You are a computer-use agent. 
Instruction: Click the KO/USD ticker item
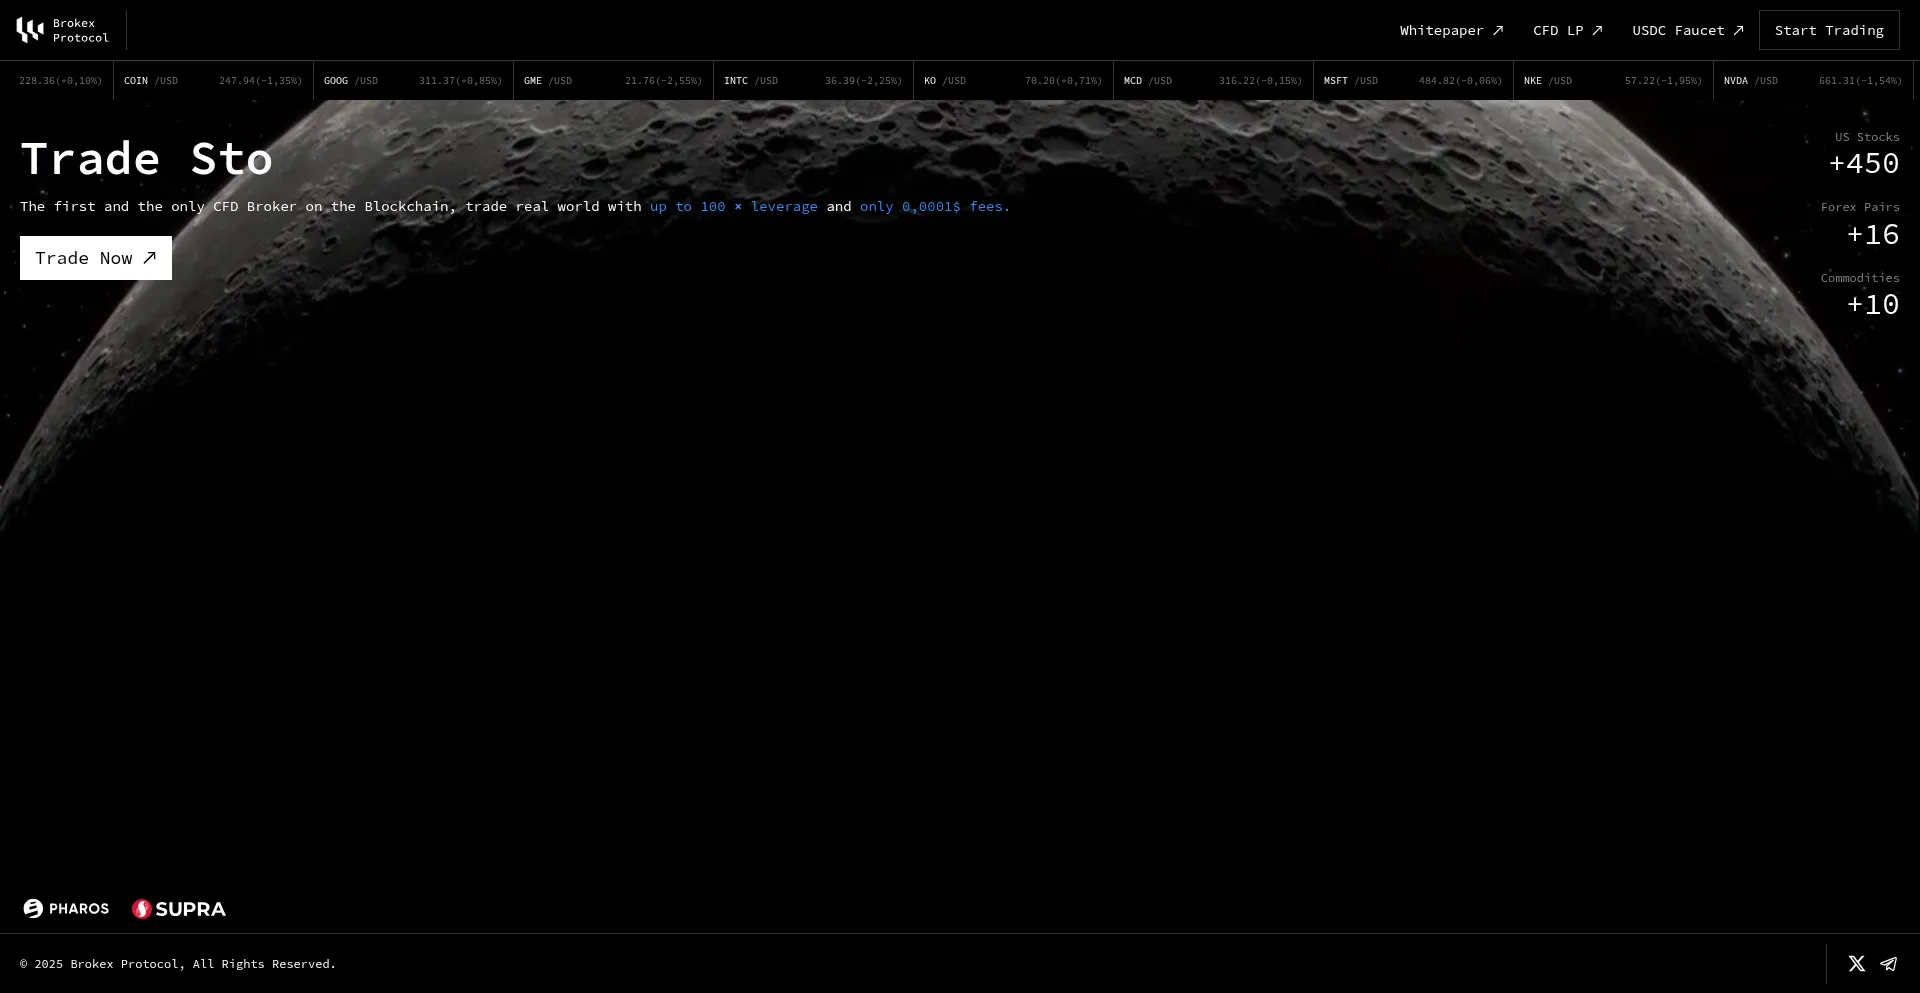point(1013,81)
